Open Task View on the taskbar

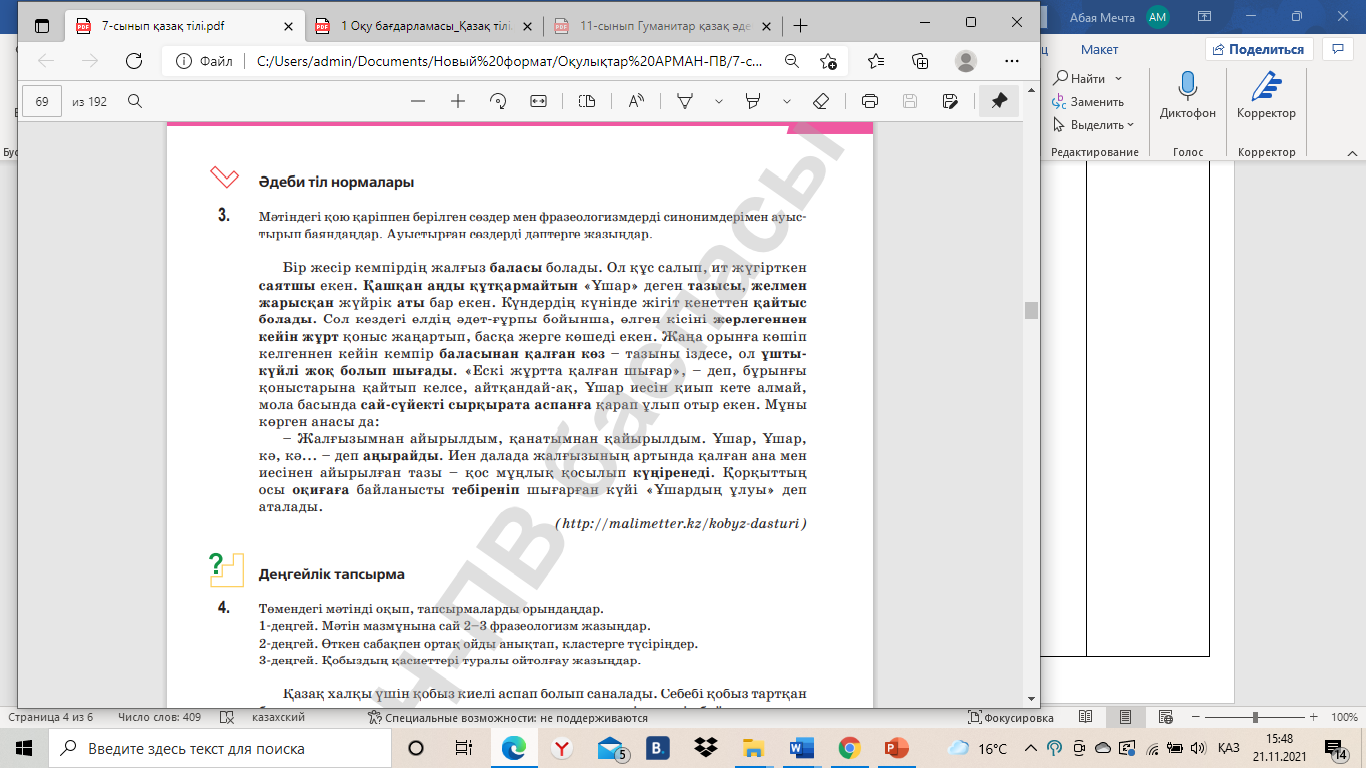(463, 748)
